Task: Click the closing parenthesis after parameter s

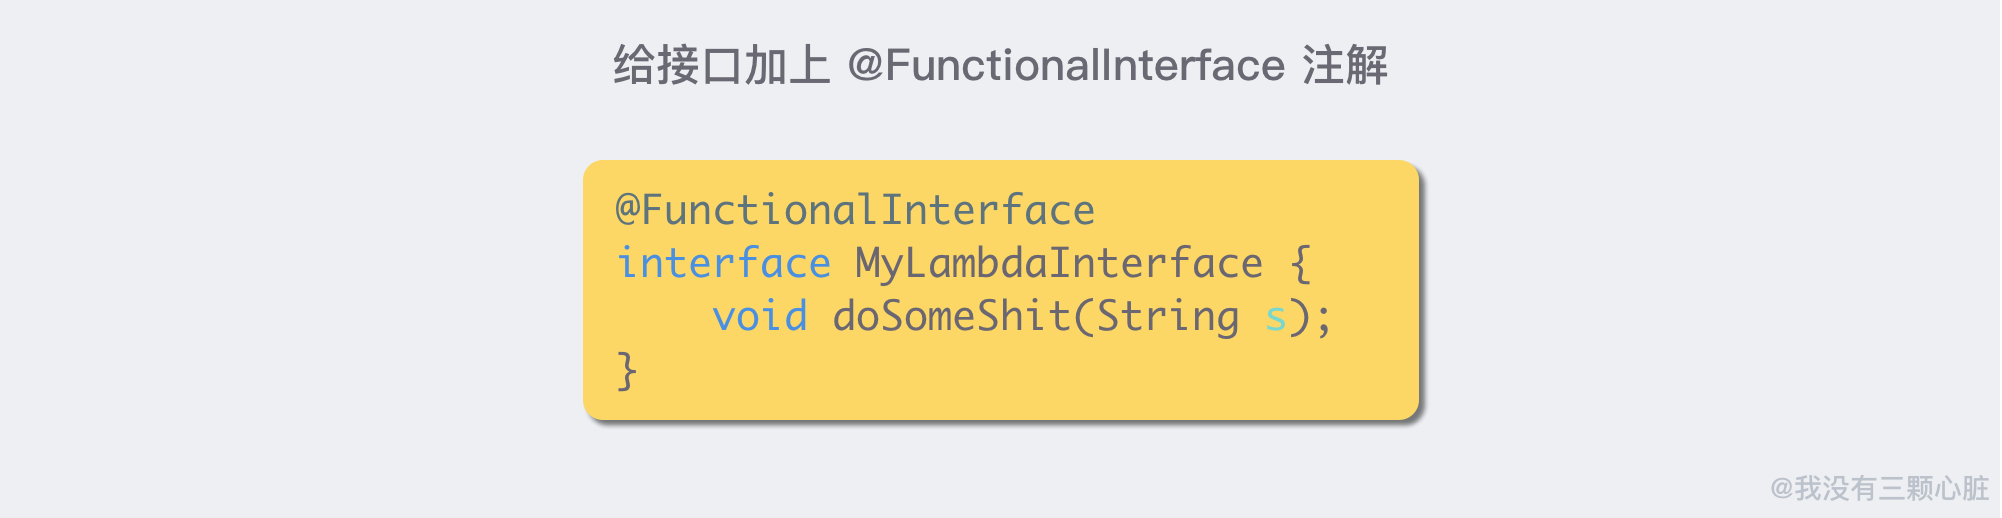Action: click(x=1299, y=317)
